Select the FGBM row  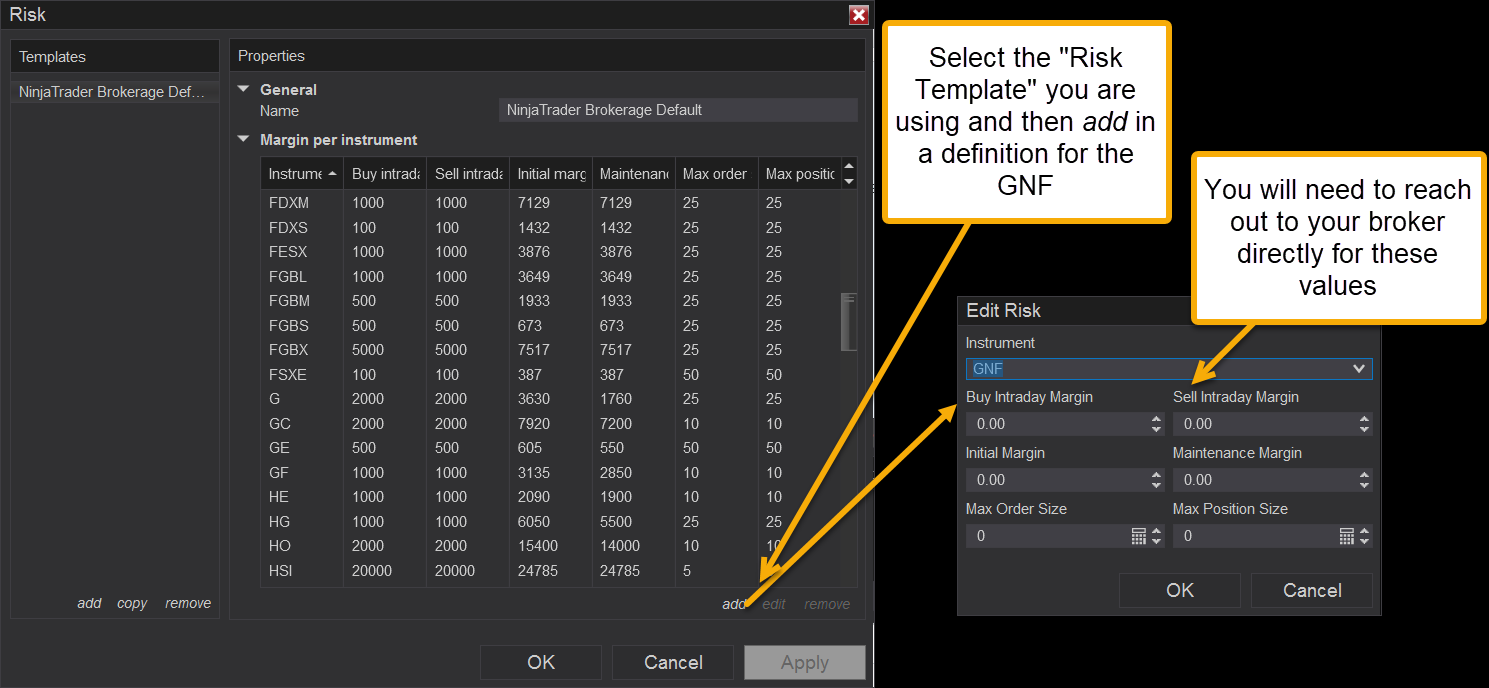click(x=551, y=301)
